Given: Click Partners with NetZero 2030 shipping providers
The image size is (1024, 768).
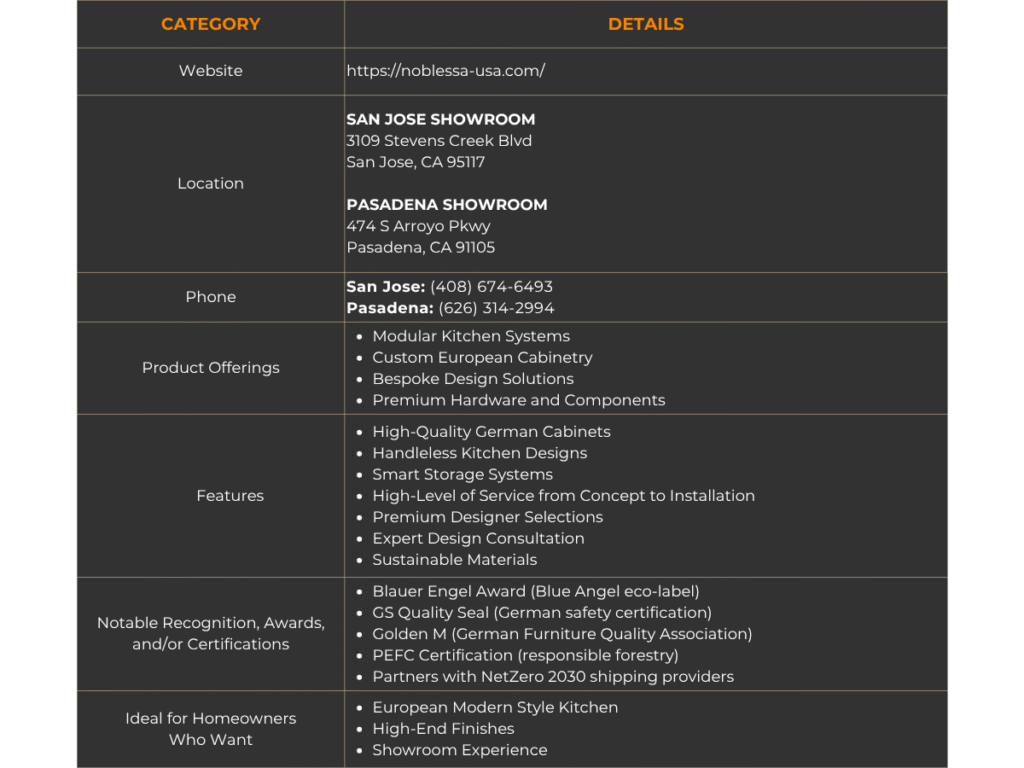Looking at the screenshot, I should click(552, 677).
